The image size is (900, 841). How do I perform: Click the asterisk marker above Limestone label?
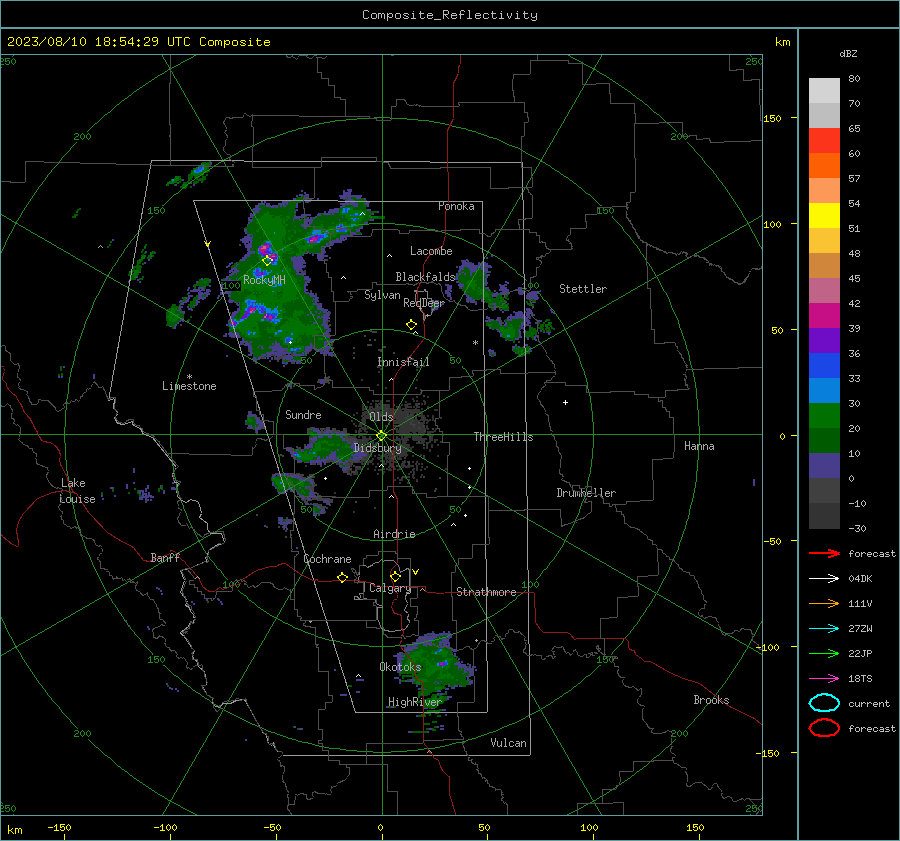click(x=189, y=377)
